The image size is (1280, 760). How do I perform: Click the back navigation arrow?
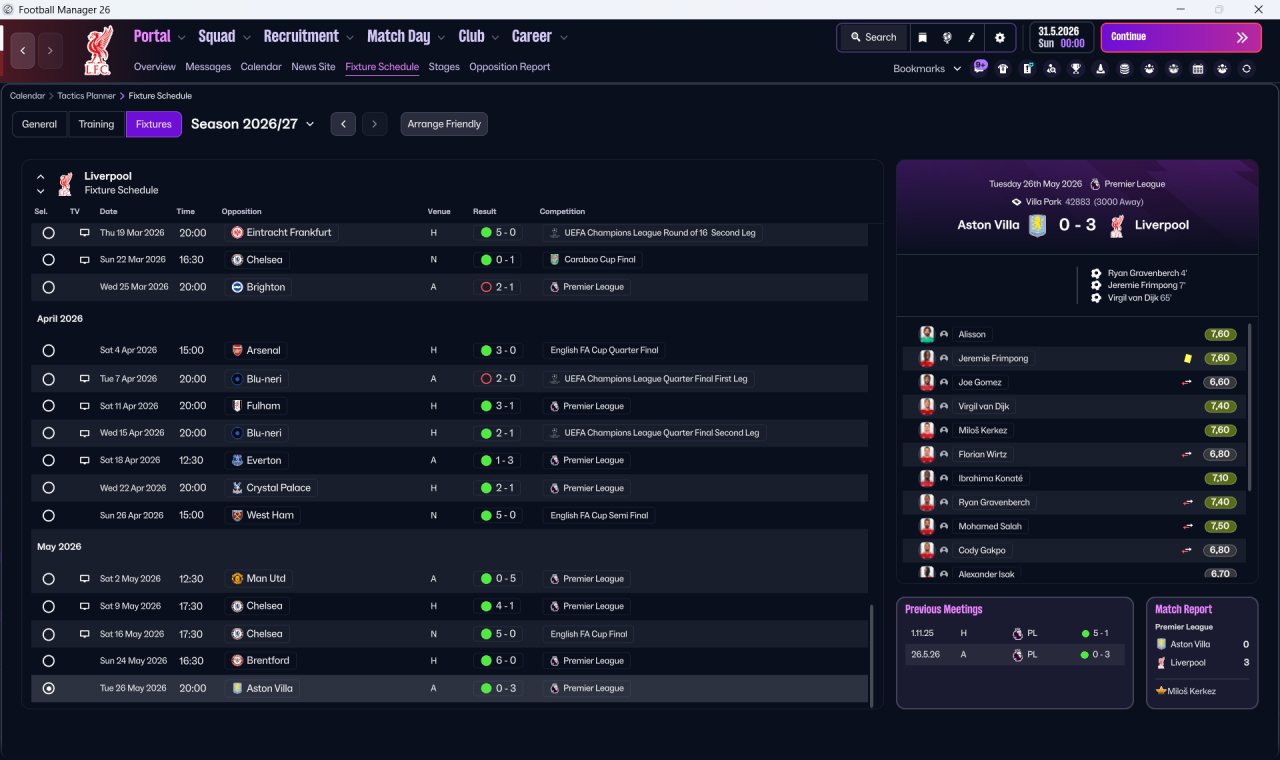(22, 50)
